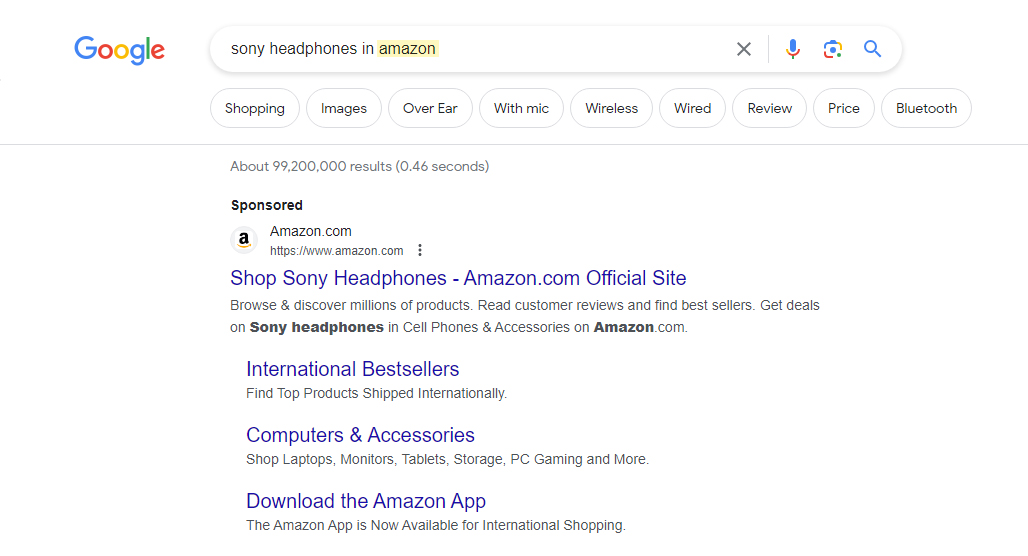
Task: Clear the search box with X icon
Action: (743, 49)
